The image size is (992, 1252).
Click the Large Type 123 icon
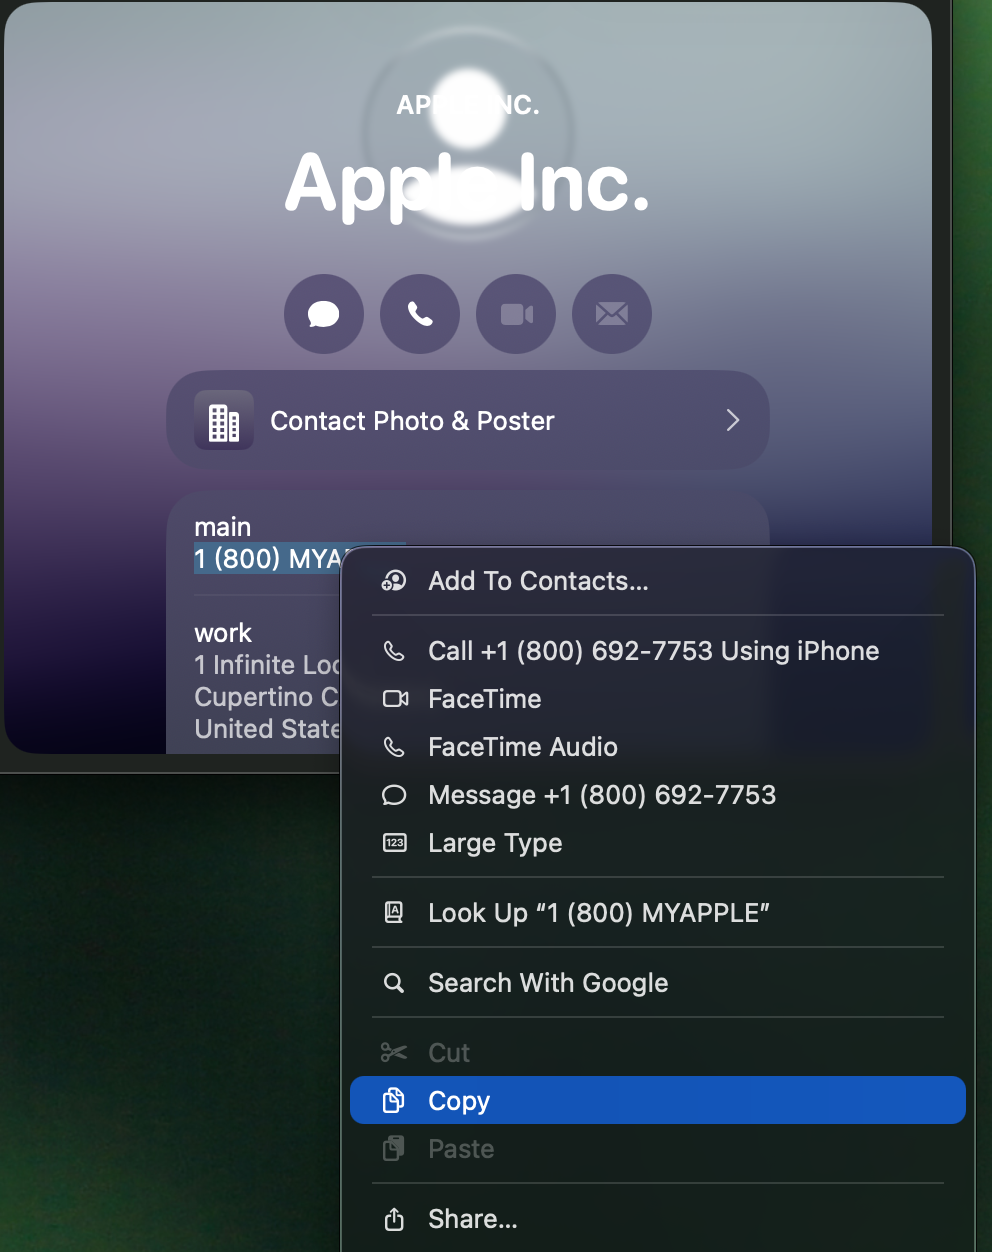pos(395,843)
